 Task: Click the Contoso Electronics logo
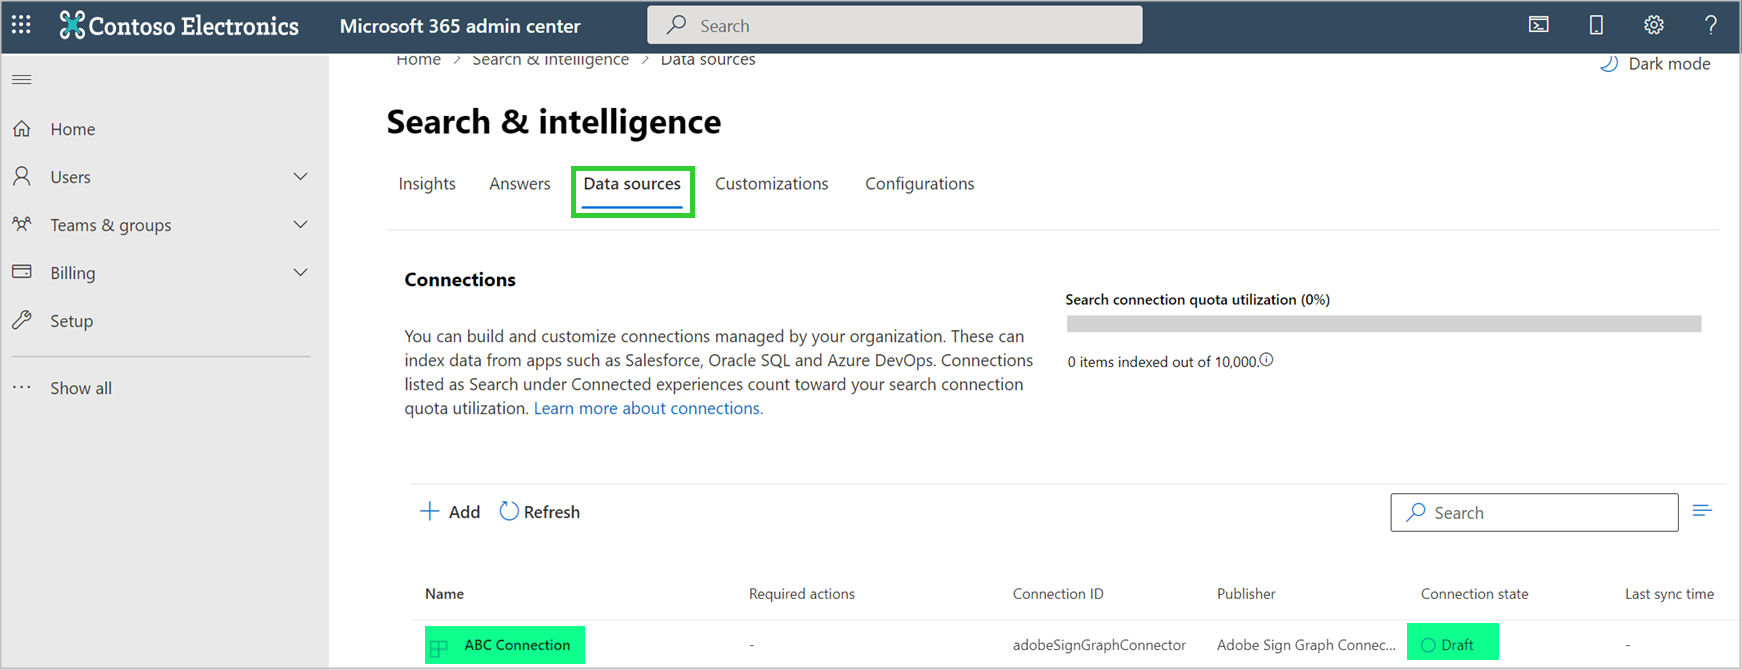point(179,26)
